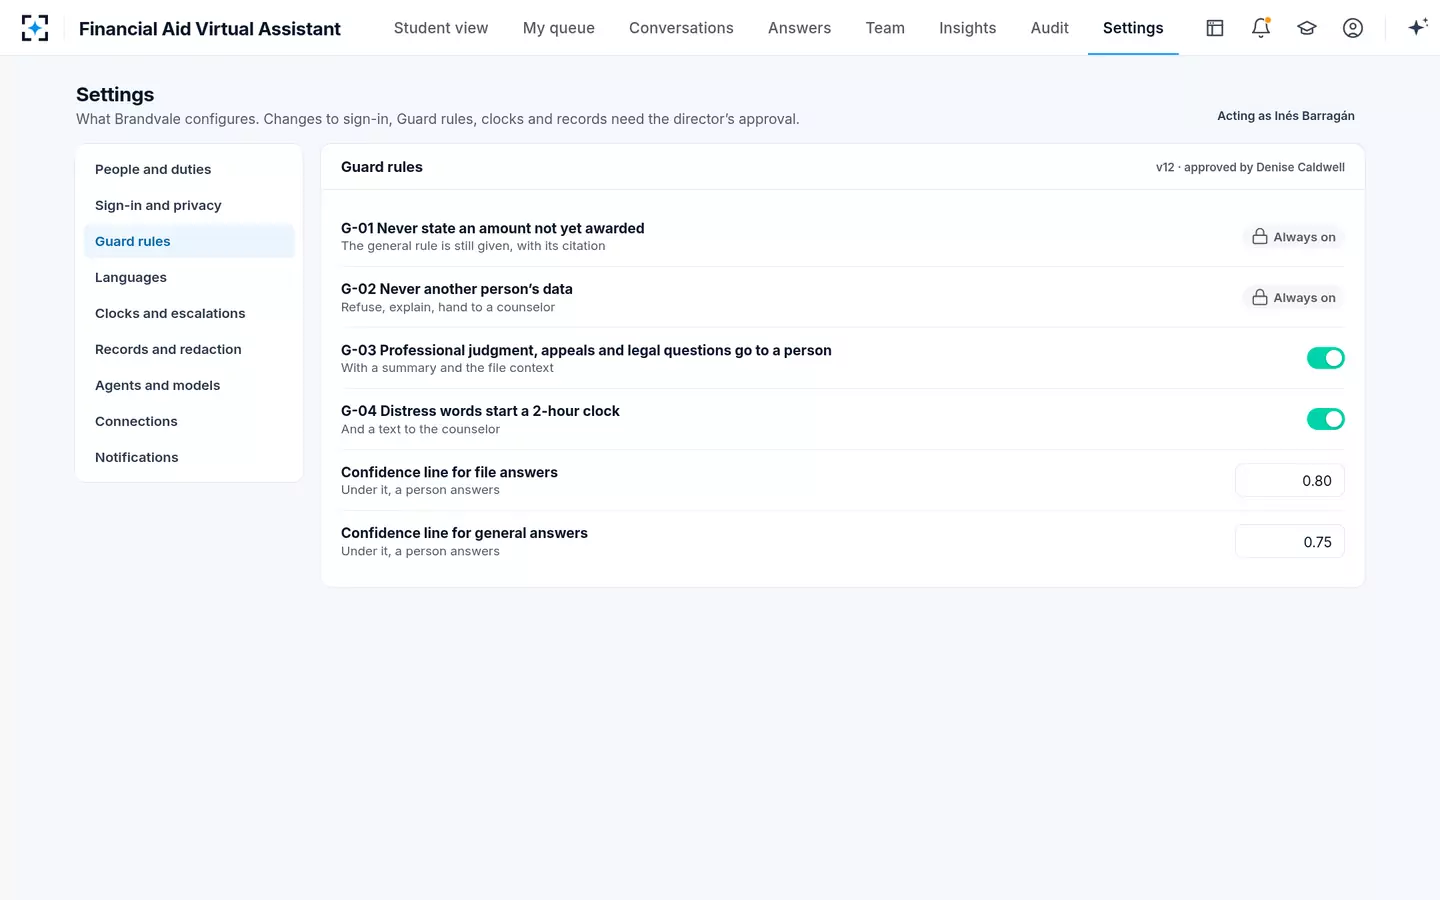Click the lock badge on rule G-01
1440x900 pixels.
tap(1294, 237)
